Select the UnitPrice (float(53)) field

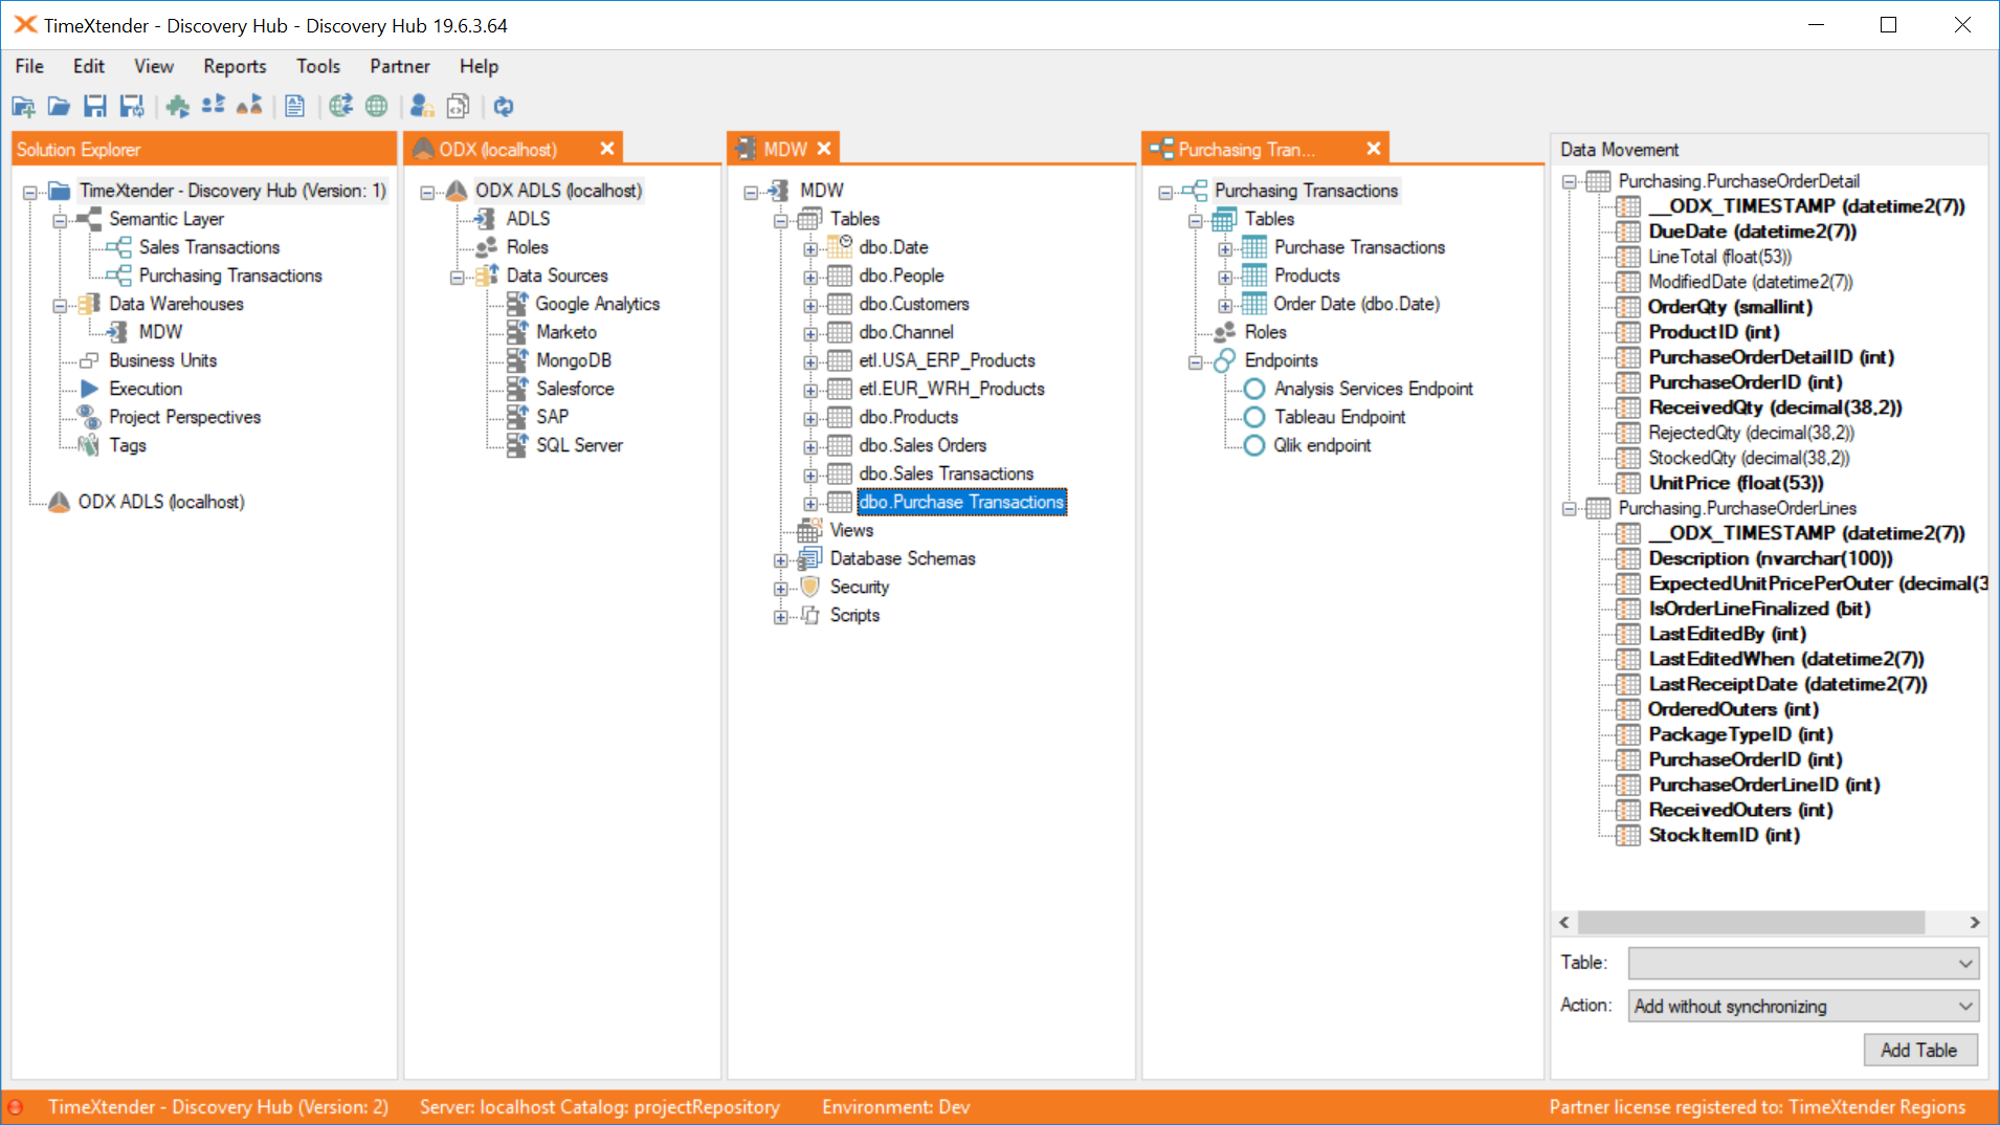(x=1736, y=483)
